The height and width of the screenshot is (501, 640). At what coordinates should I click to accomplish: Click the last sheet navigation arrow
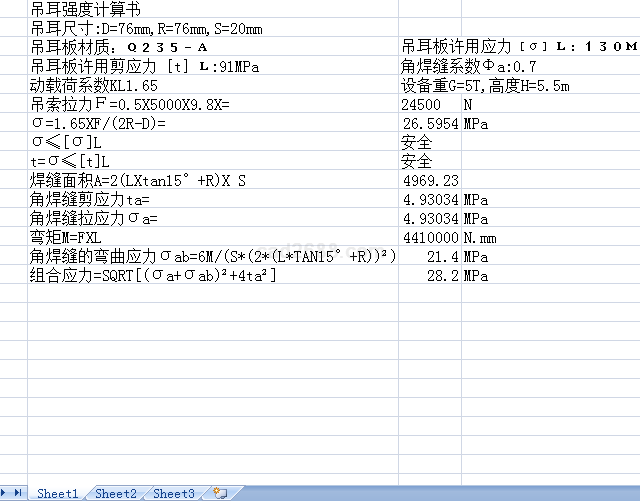tap(19, 493)
